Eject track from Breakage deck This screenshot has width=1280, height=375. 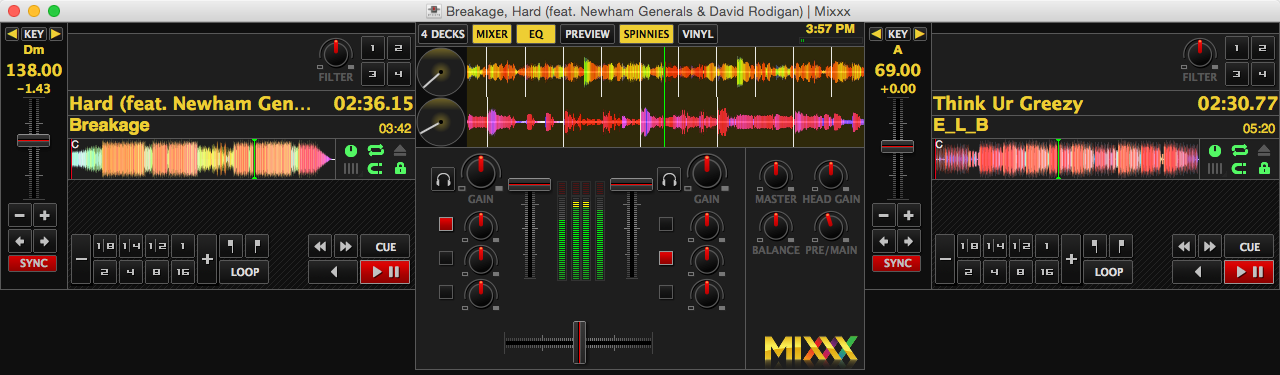click(400, 150)
